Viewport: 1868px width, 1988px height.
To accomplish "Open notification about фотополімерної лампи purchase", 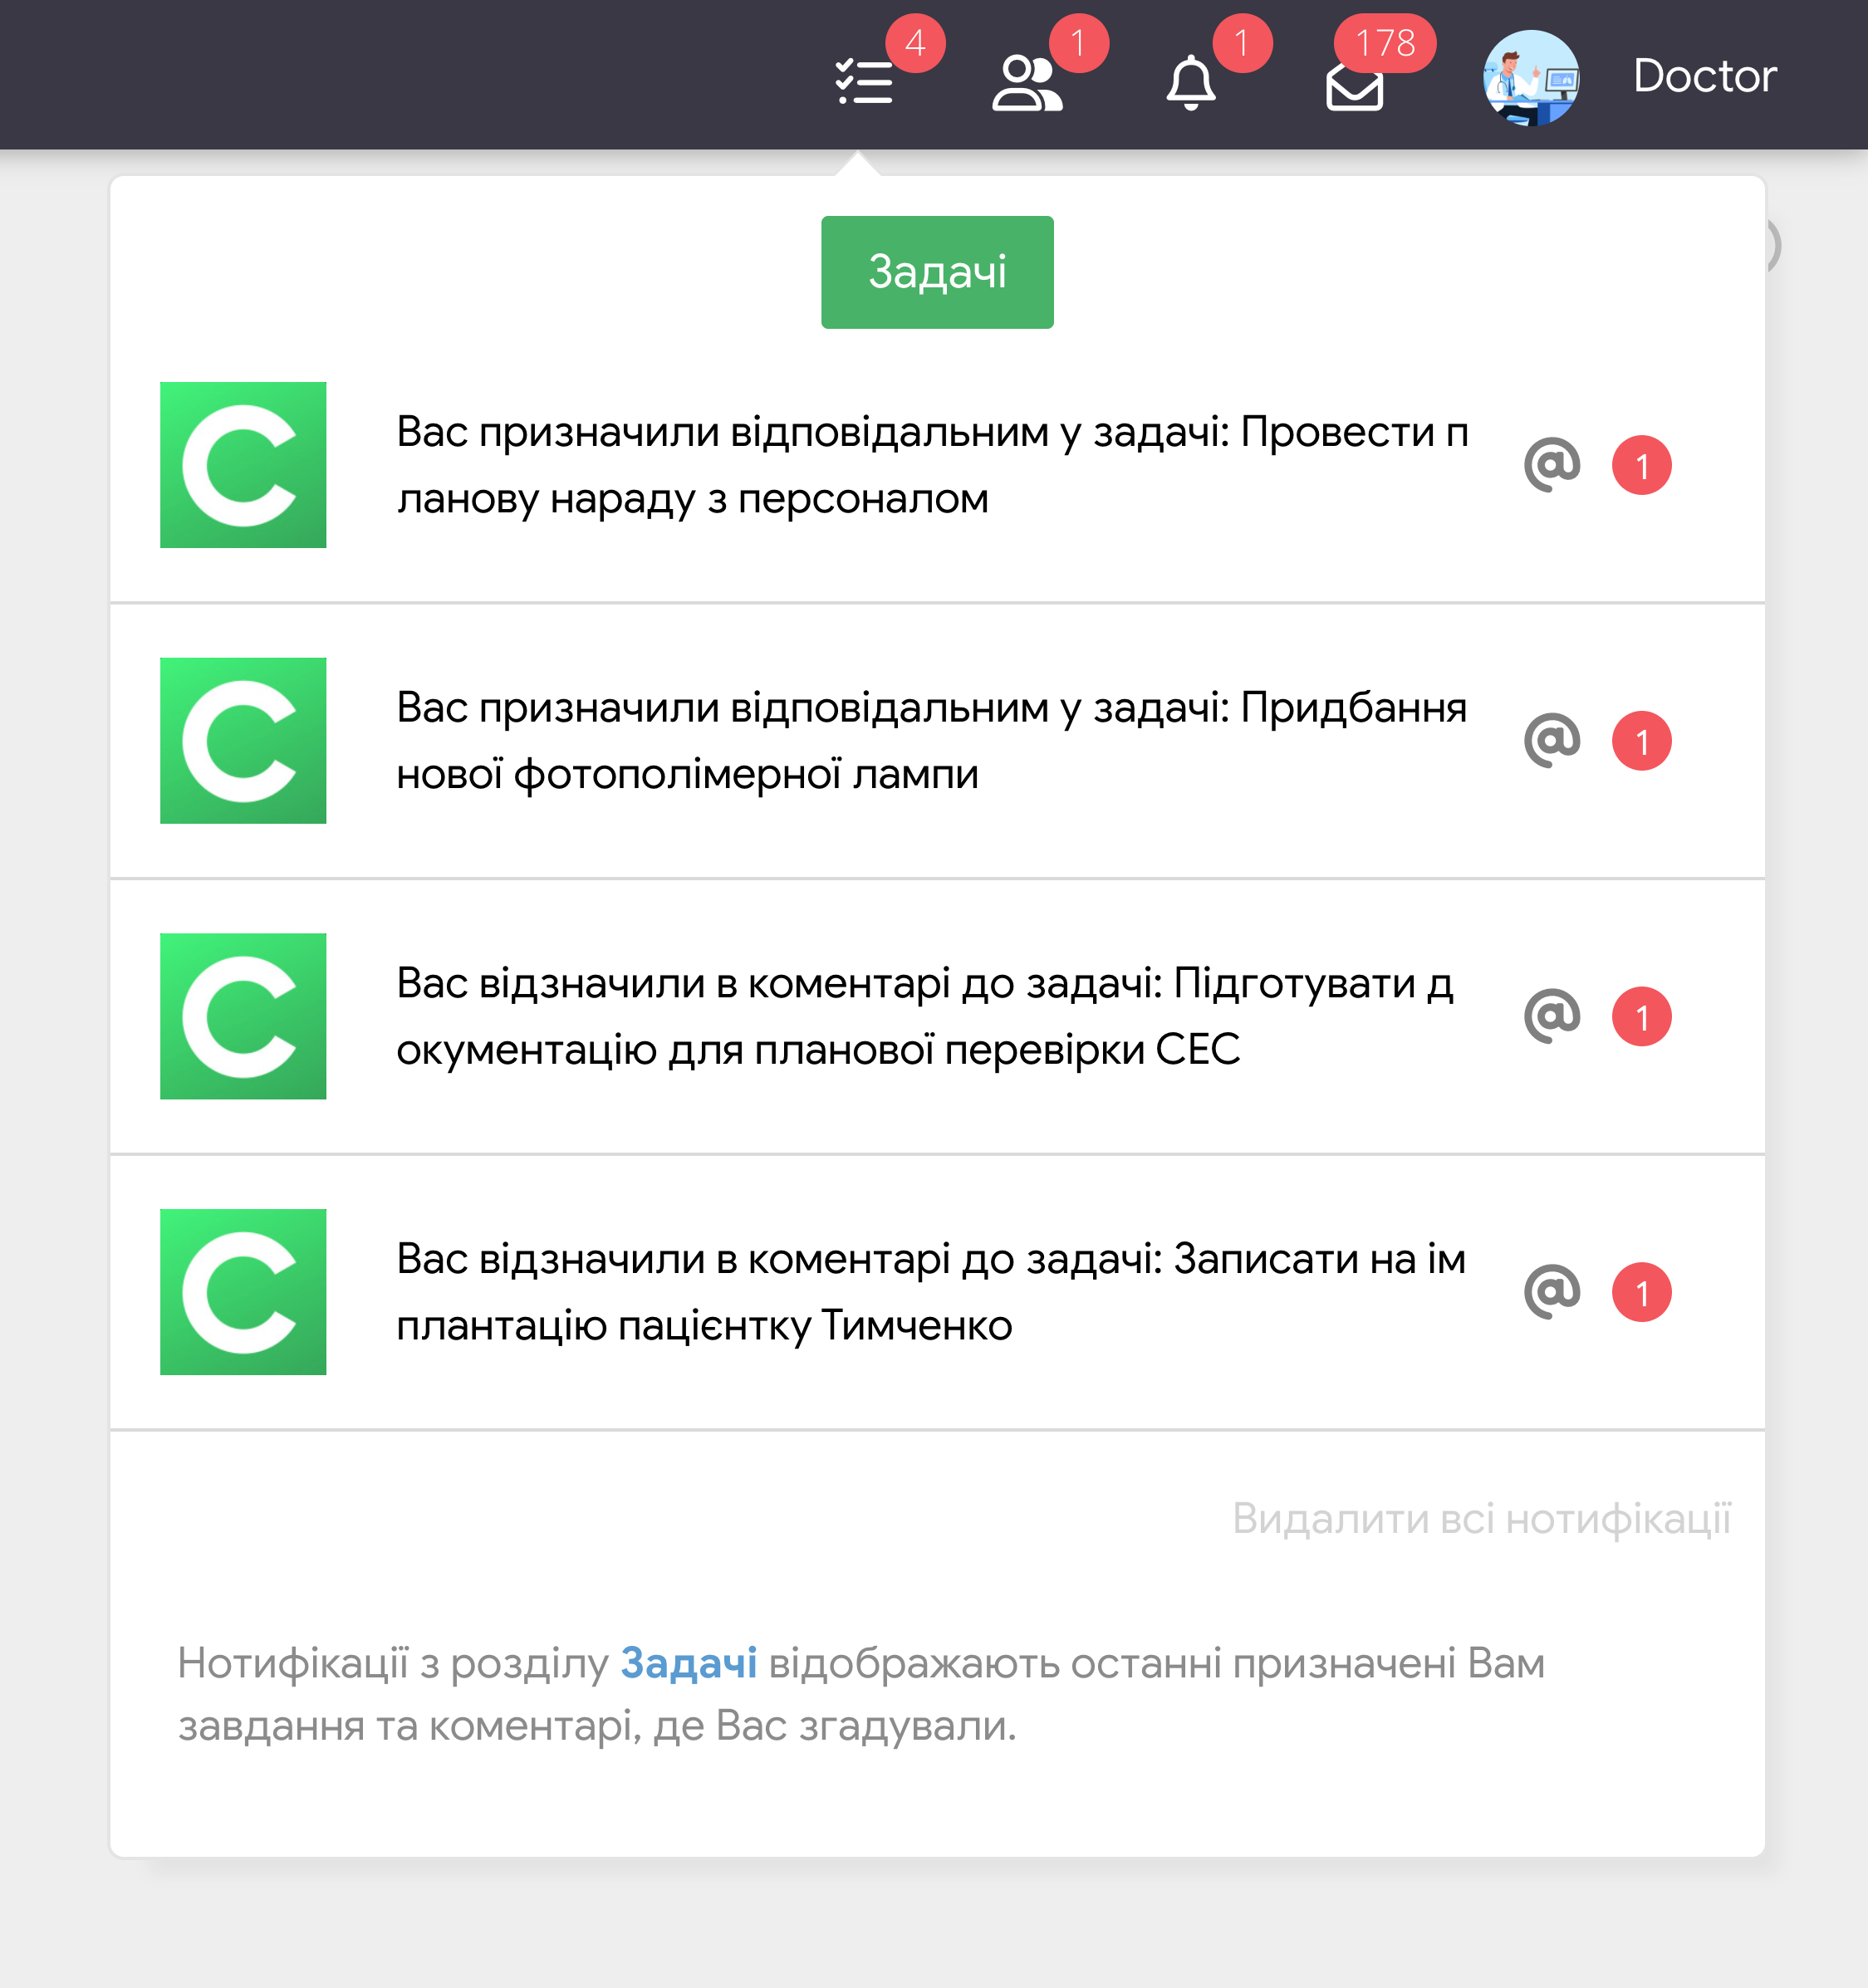I will [932, 741].
